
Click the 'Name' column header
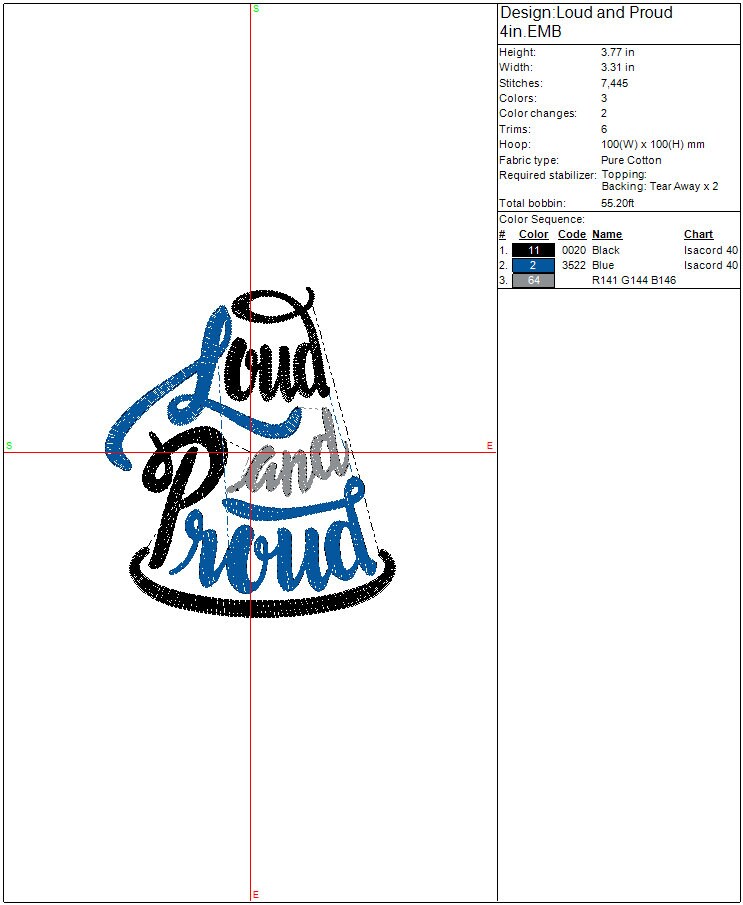606,234
